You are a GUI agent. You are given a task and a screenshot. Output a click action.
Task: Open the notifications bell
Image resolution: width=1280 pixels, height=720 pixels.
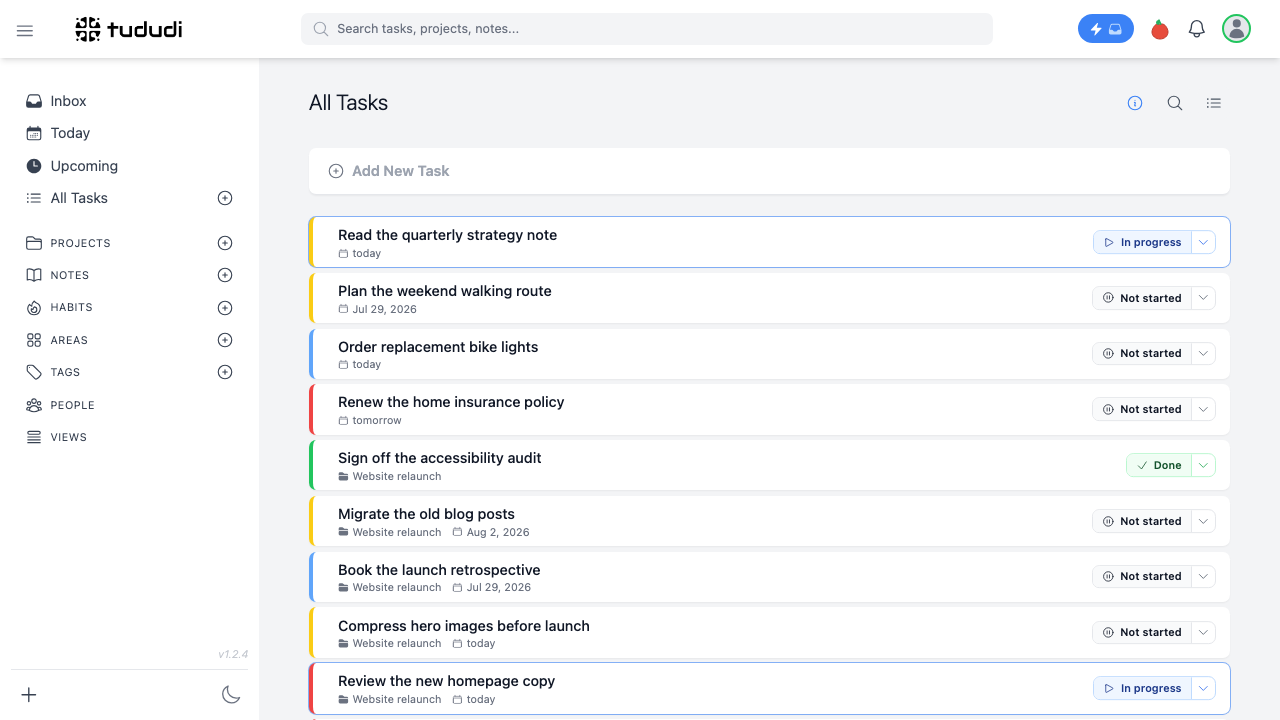[x=1197, y=29]
